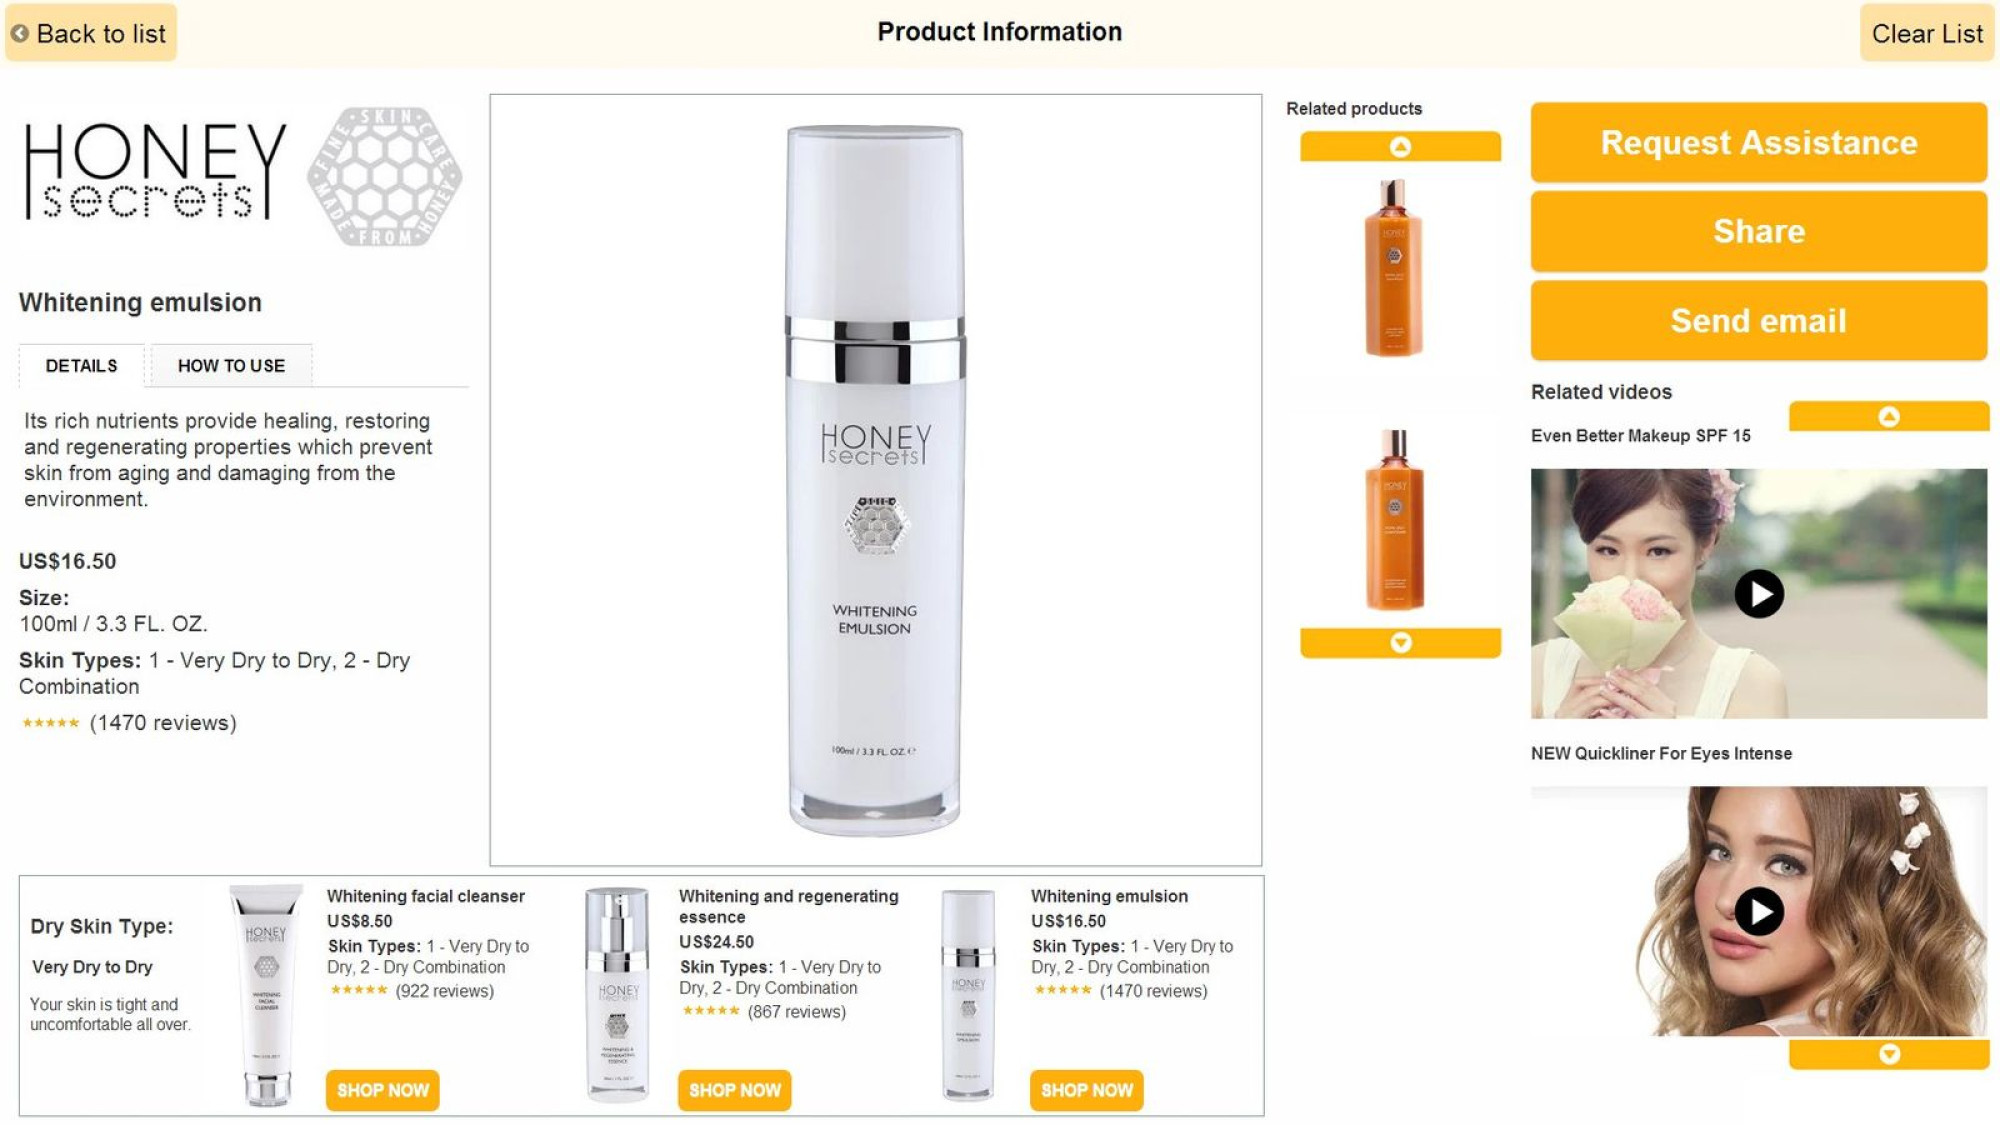Shop now for the Whitening facial cleanser

tap(382, 1090)
